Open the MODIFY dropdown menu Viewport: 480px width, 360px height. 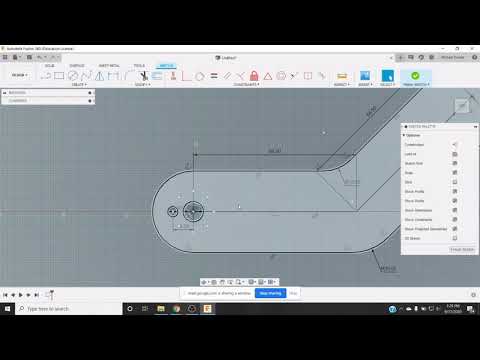(142, 85)
